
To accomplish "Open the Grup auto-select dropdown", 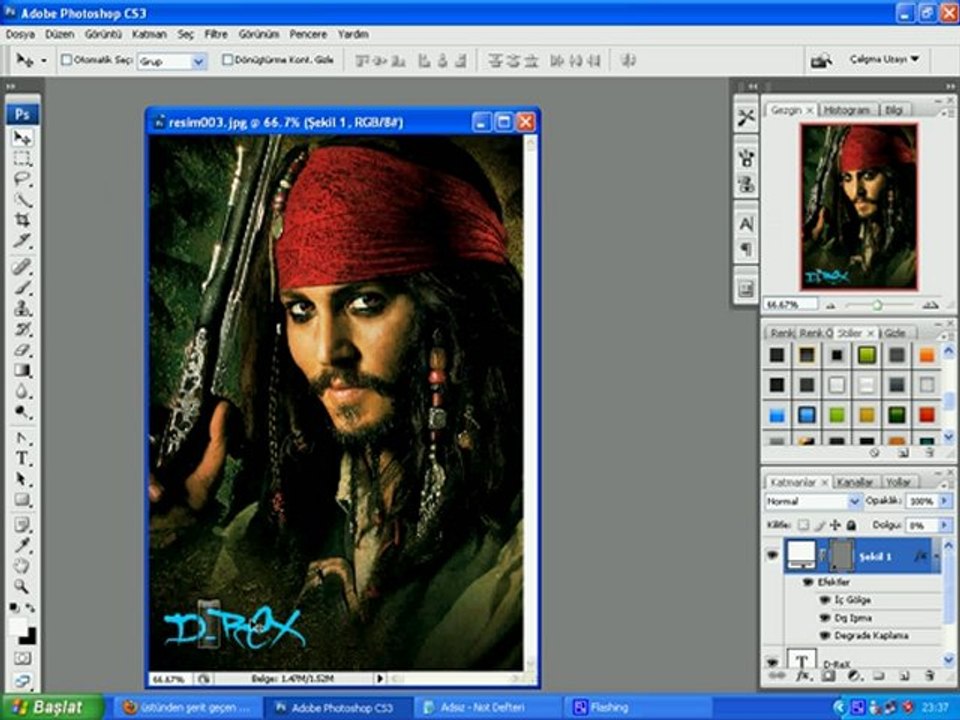I will tap(198, 61).
